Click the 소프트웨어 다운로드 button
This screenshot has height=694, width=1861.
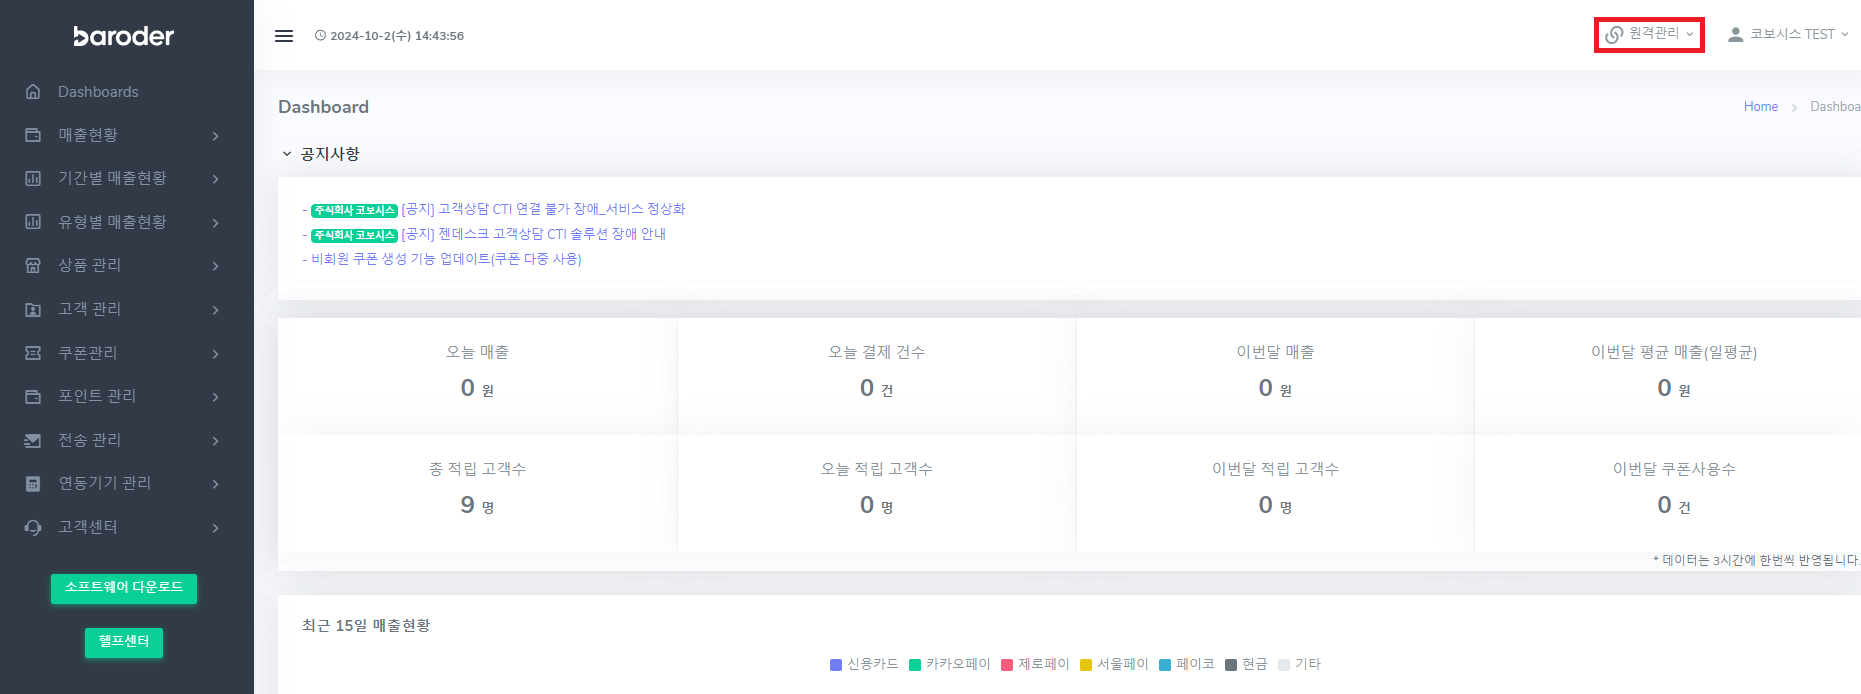click(x=124, y=588)
